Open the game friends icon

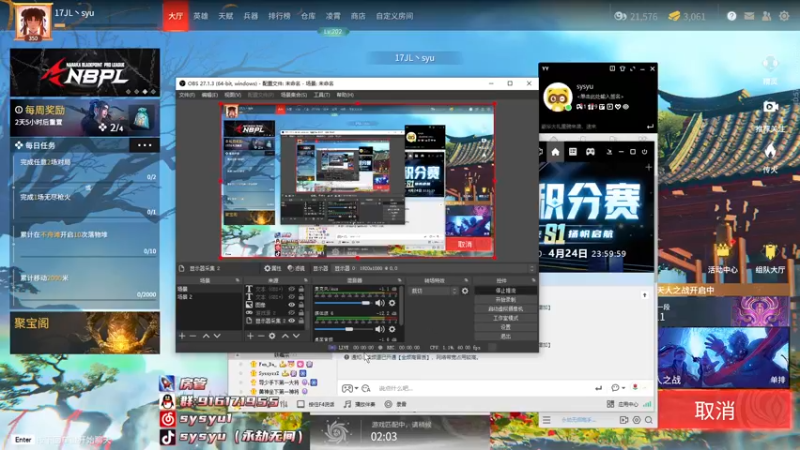[x=766, y=16]
